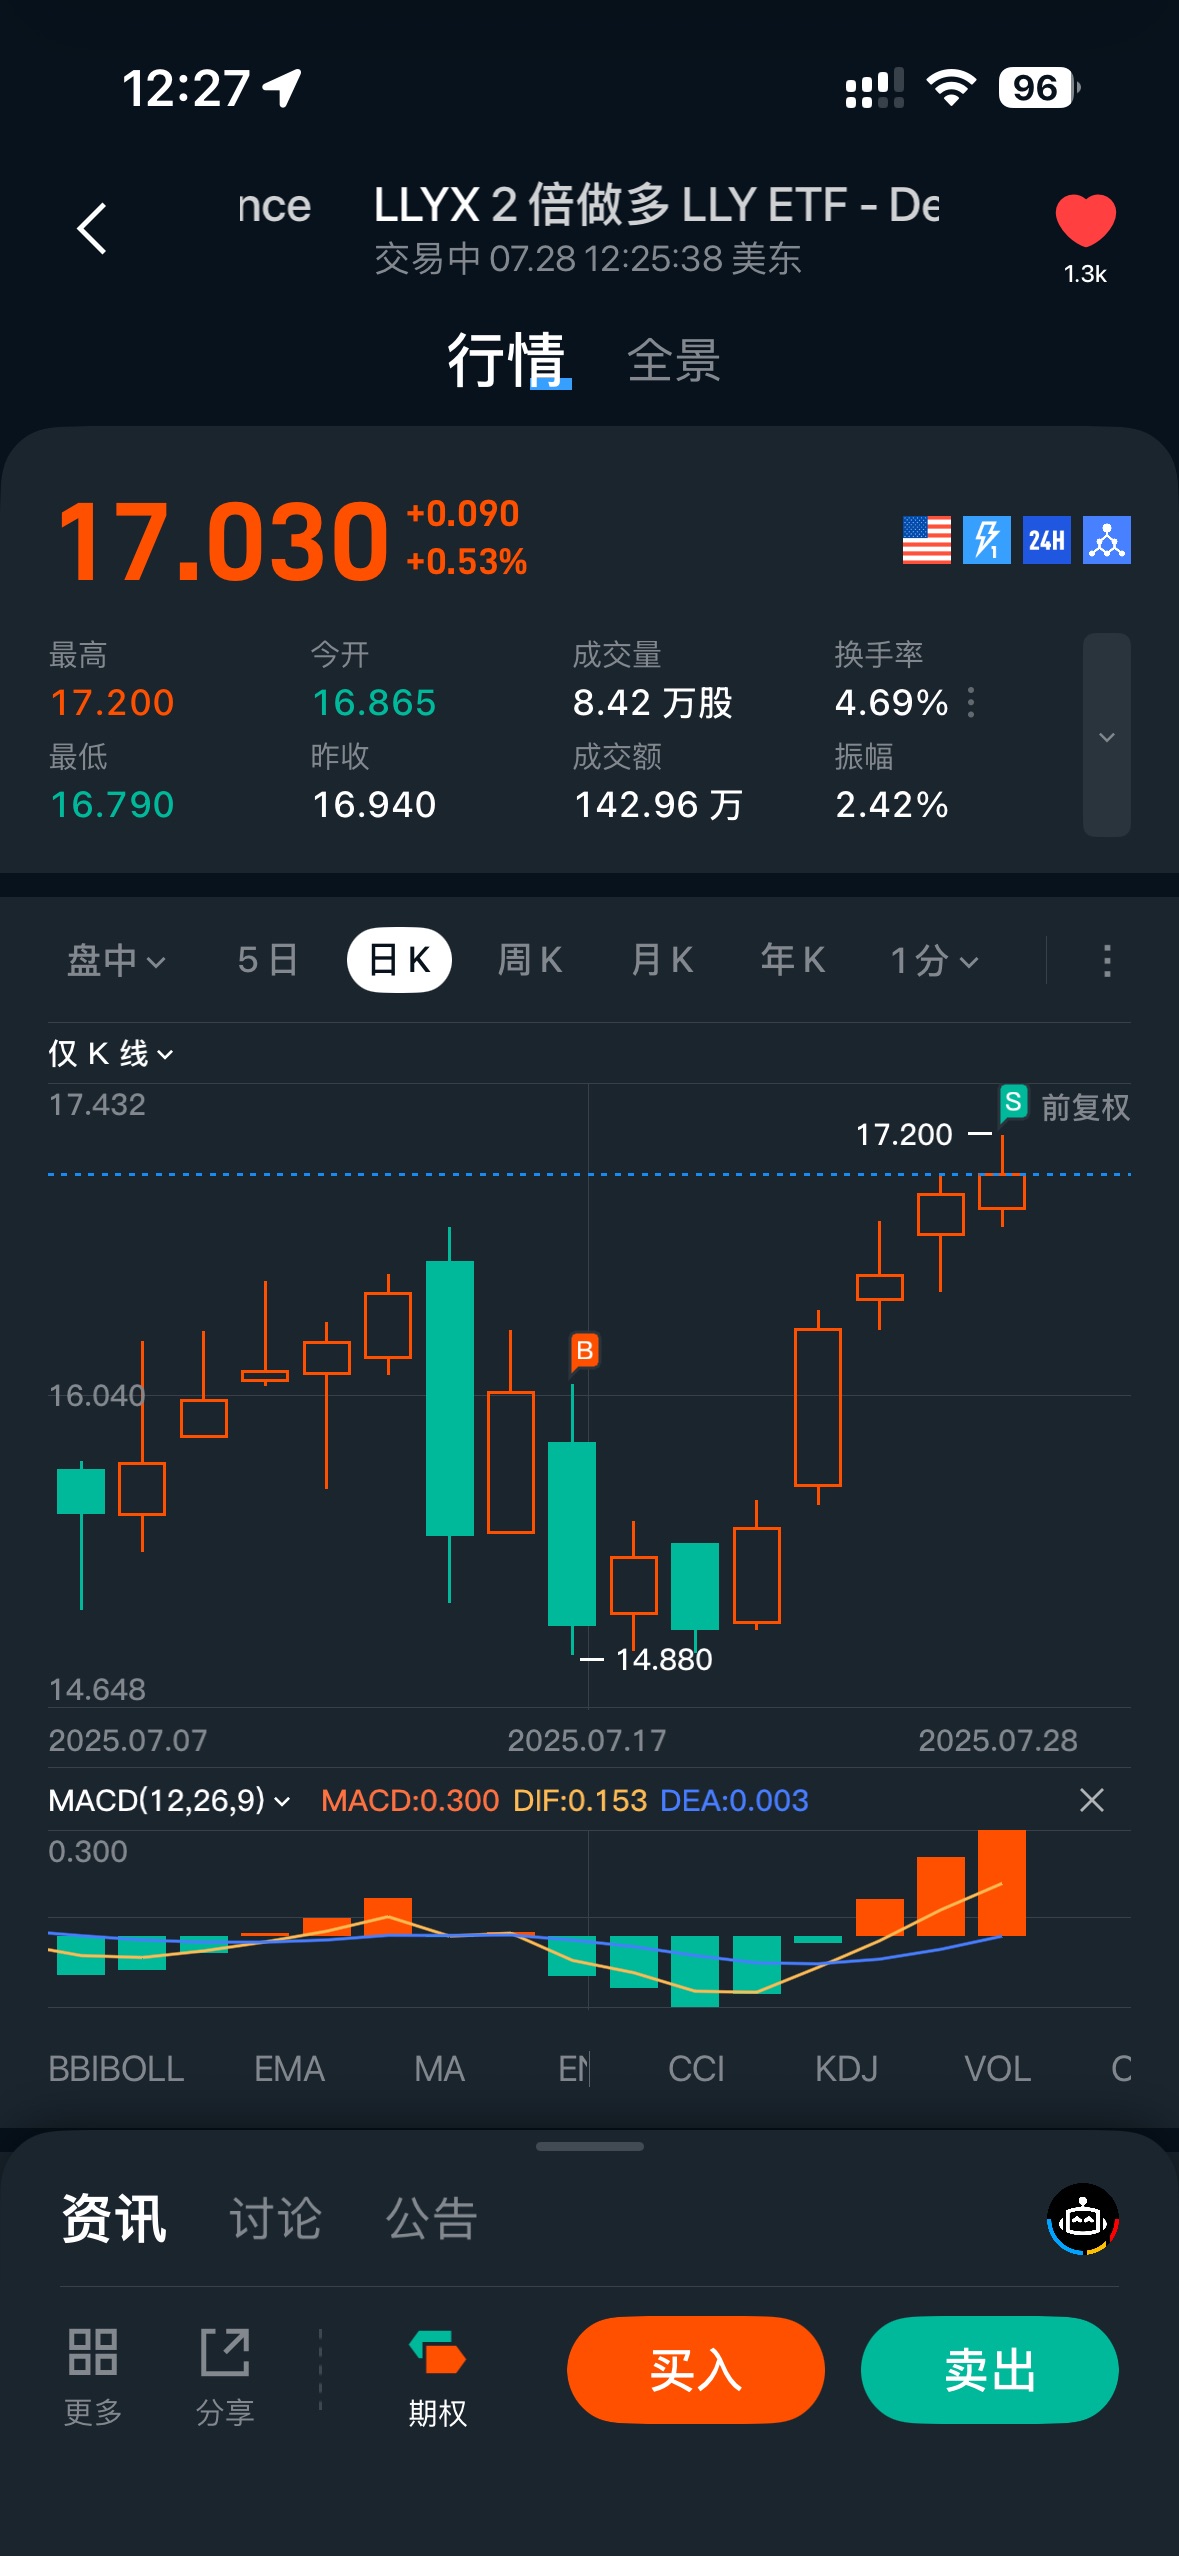This screenshot has height=2556, width=1179.
Task: Expand the quote details chevron panel
Action: click(1106, 735)
